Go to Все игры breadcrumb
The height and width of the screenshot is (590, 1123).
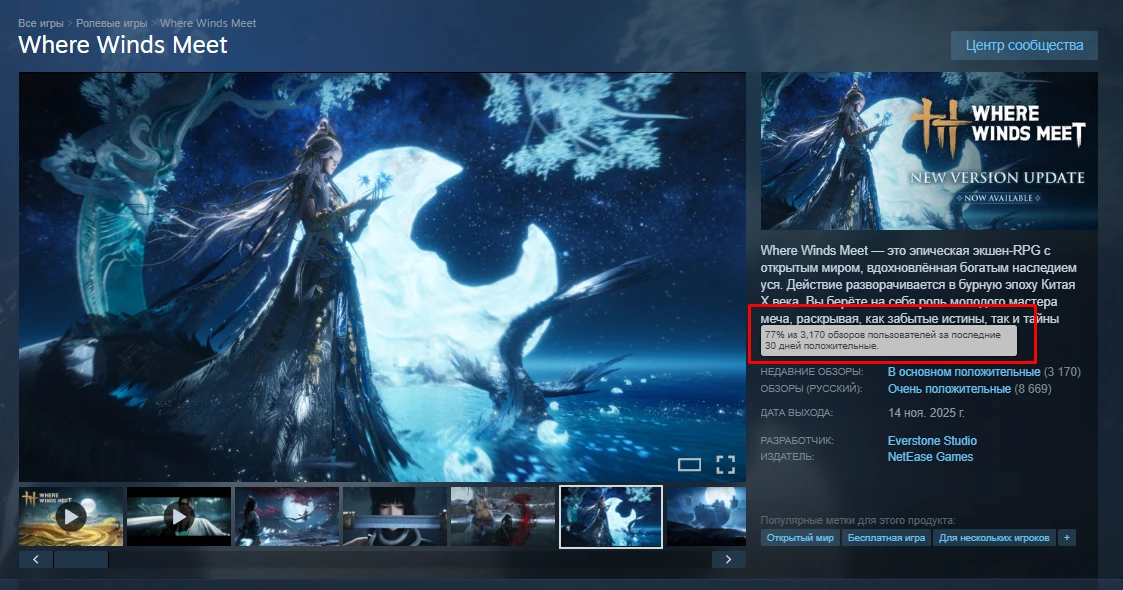(41, 23)
